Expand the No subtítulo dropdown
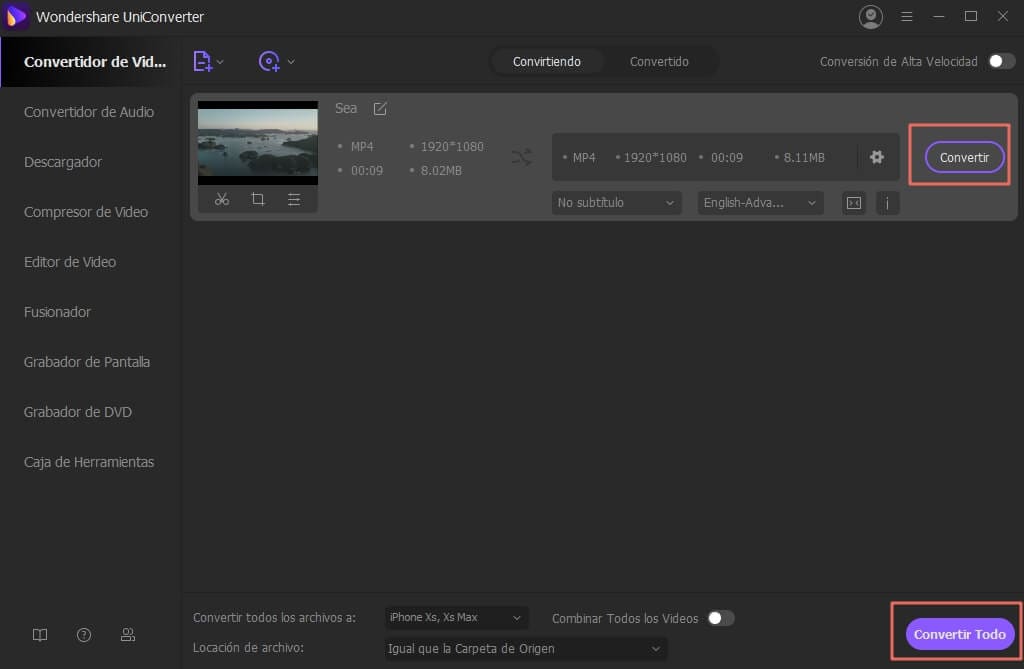The width and height of the screenshot is (1024, 669). (x=616, y=203)
